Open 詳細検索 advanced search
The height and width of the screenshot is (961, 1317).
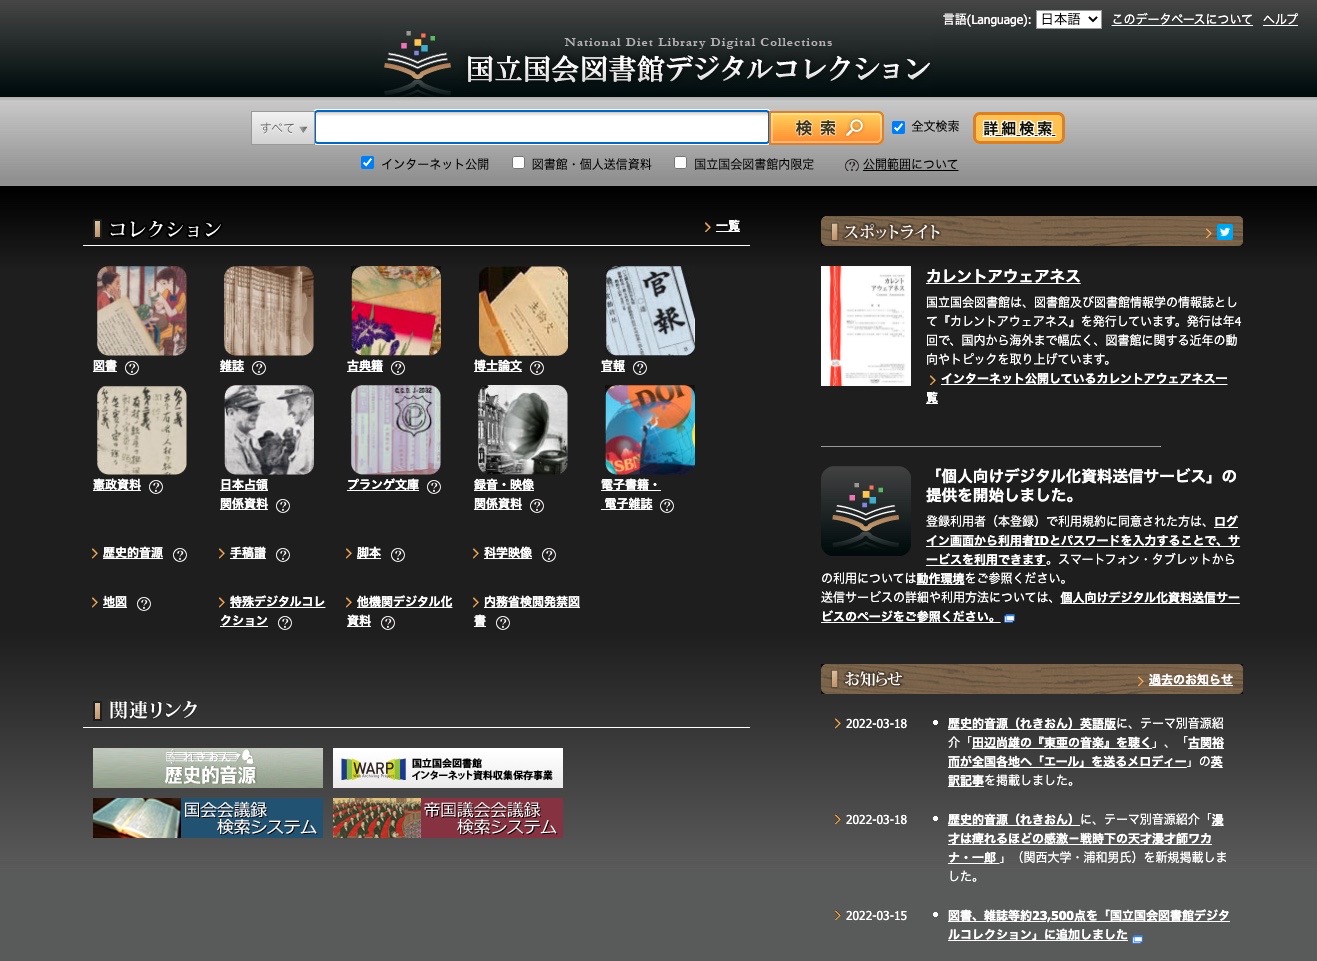[x=1018, y=128]
